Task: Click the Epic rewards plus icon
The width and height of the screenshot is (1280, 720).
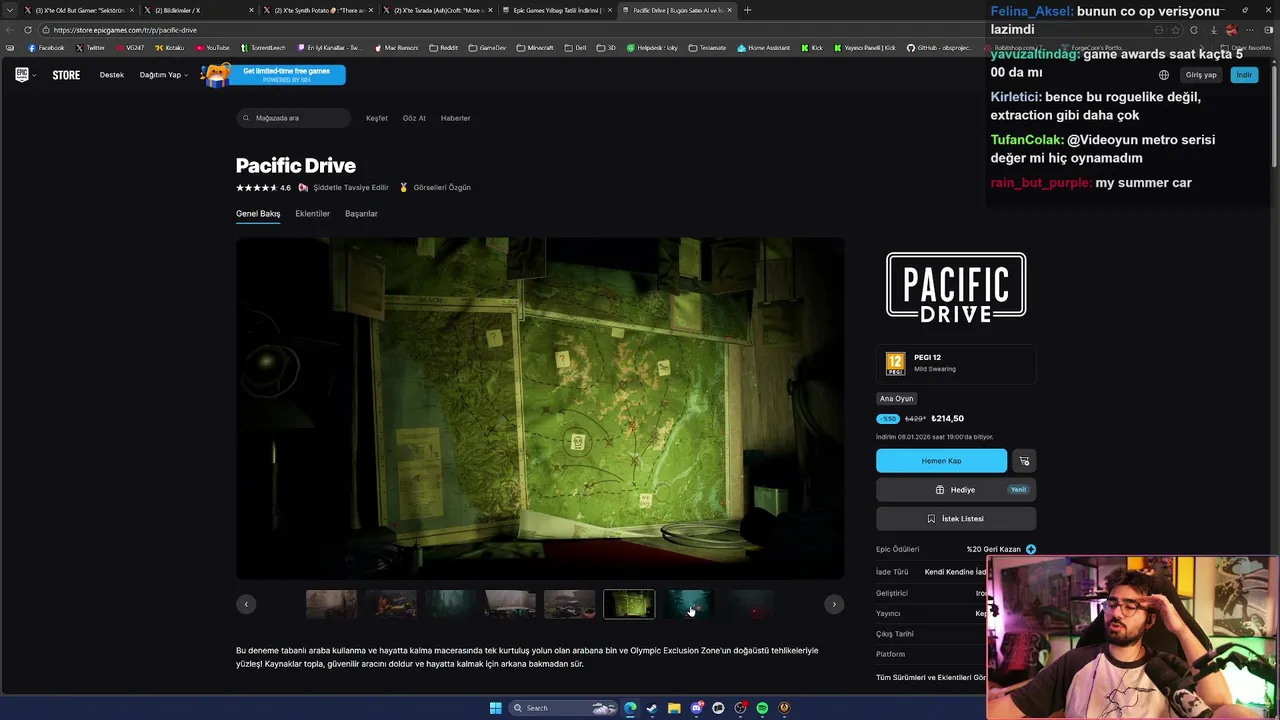Action: (1031, 549)
